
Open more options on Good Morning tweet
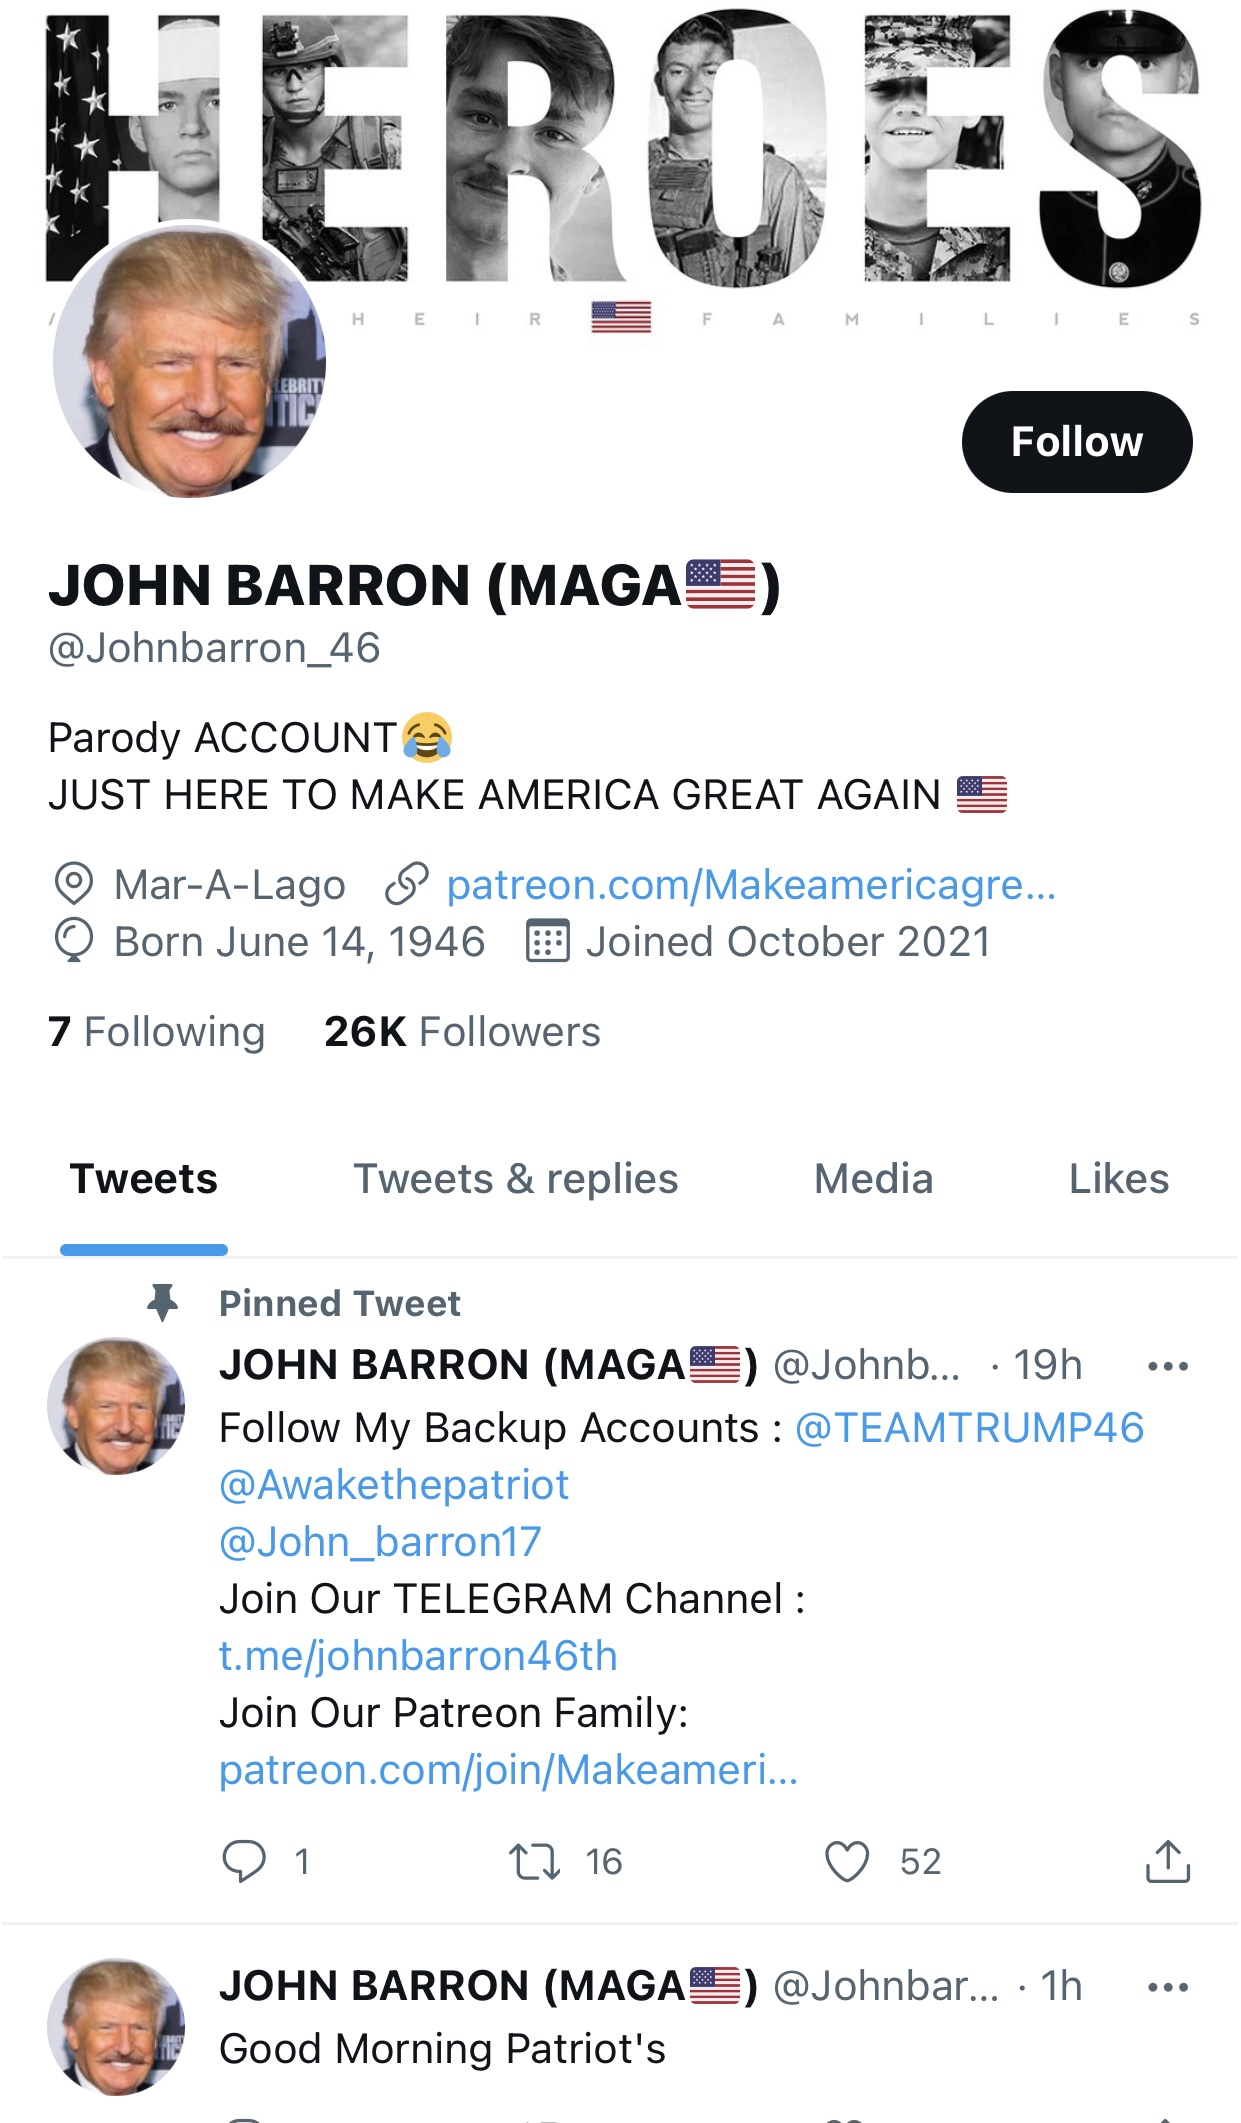pyautogui.click(x=1167, y=1987)
